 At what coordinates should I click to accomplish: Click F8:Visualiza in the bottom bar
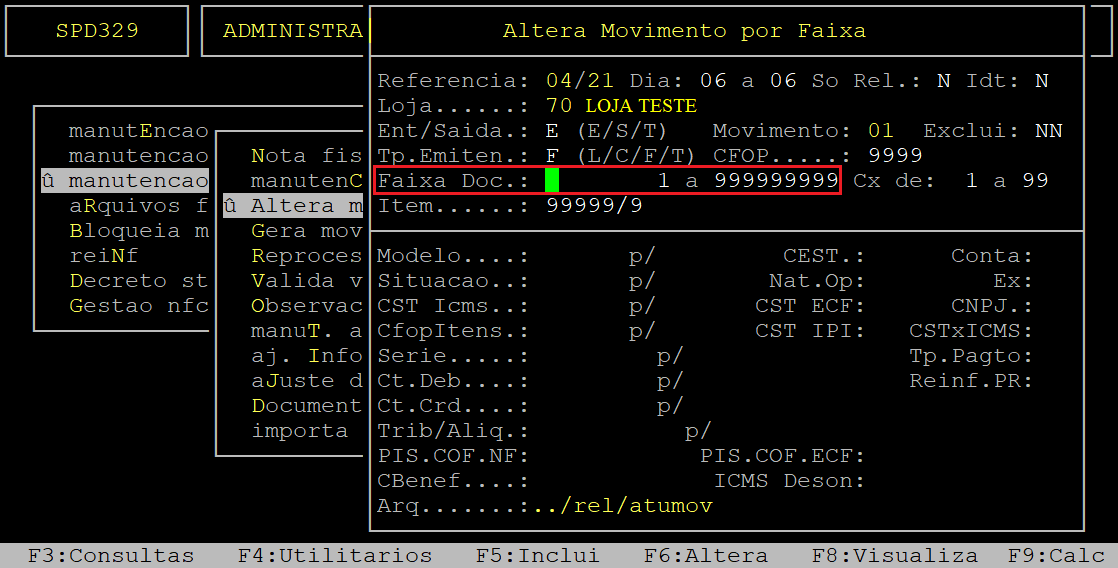[x=895, y=556]
